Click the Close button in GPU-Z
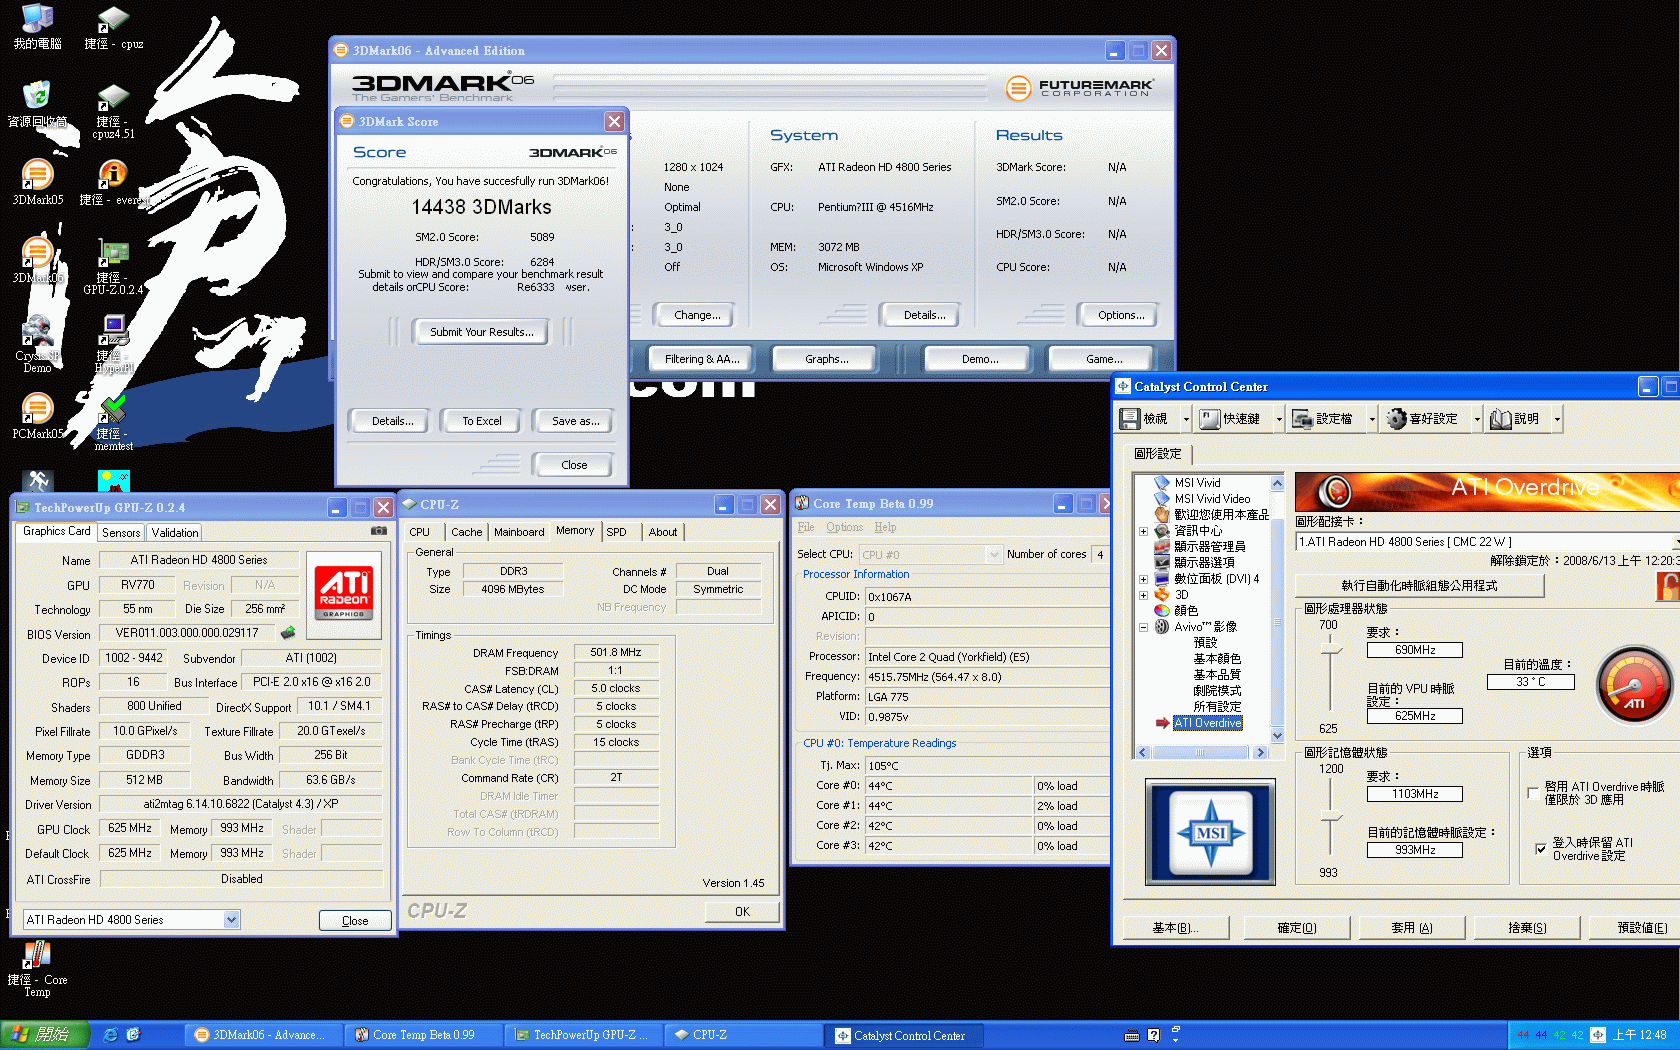The width and height of the screenshot is (1680, 1050). pos(355,921)
